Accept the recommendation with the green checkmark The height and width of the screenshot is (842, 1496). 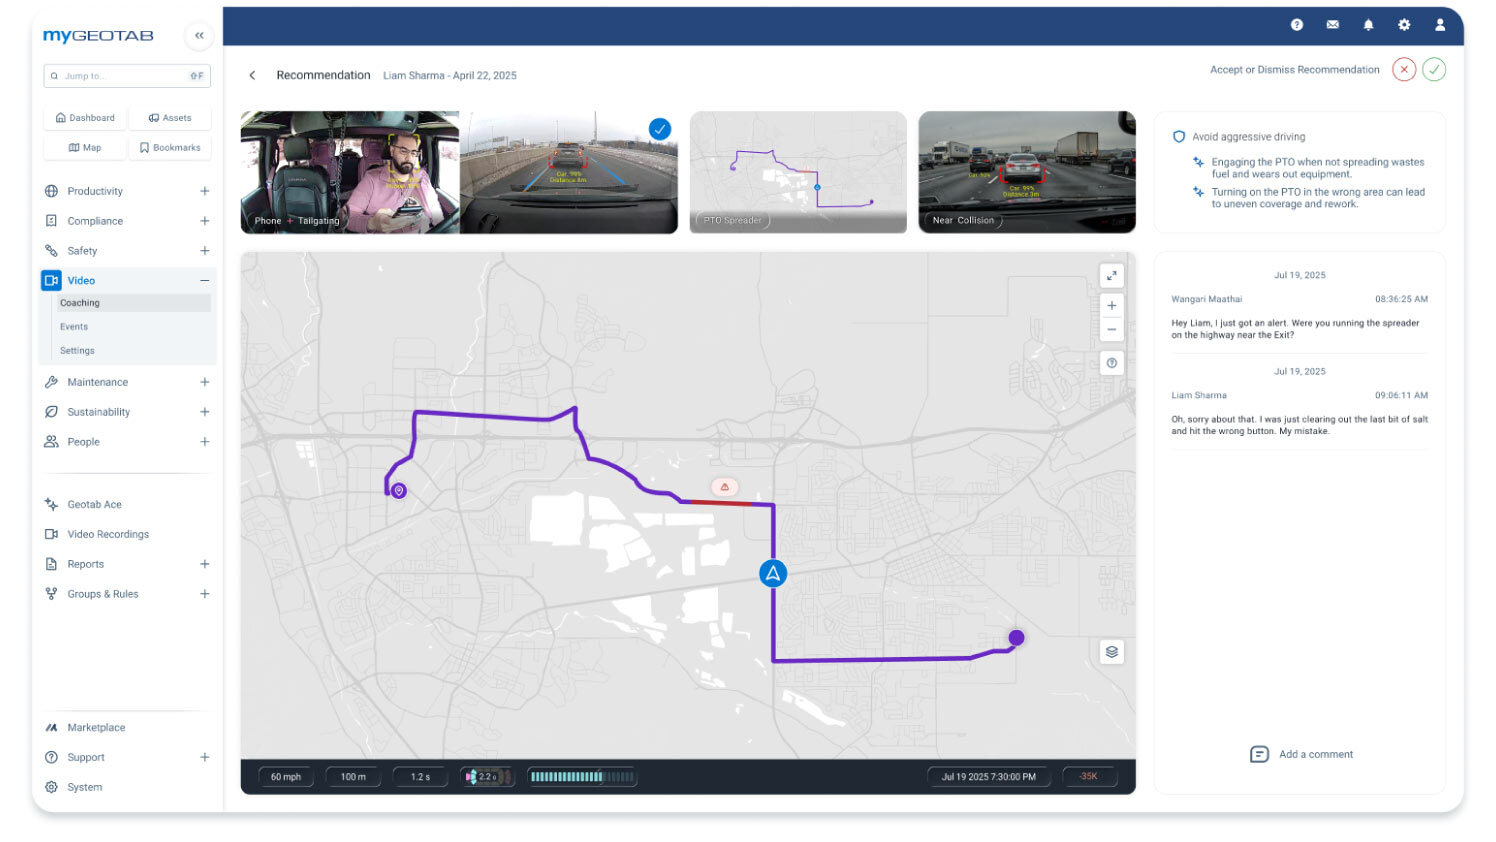(1434, 69)
